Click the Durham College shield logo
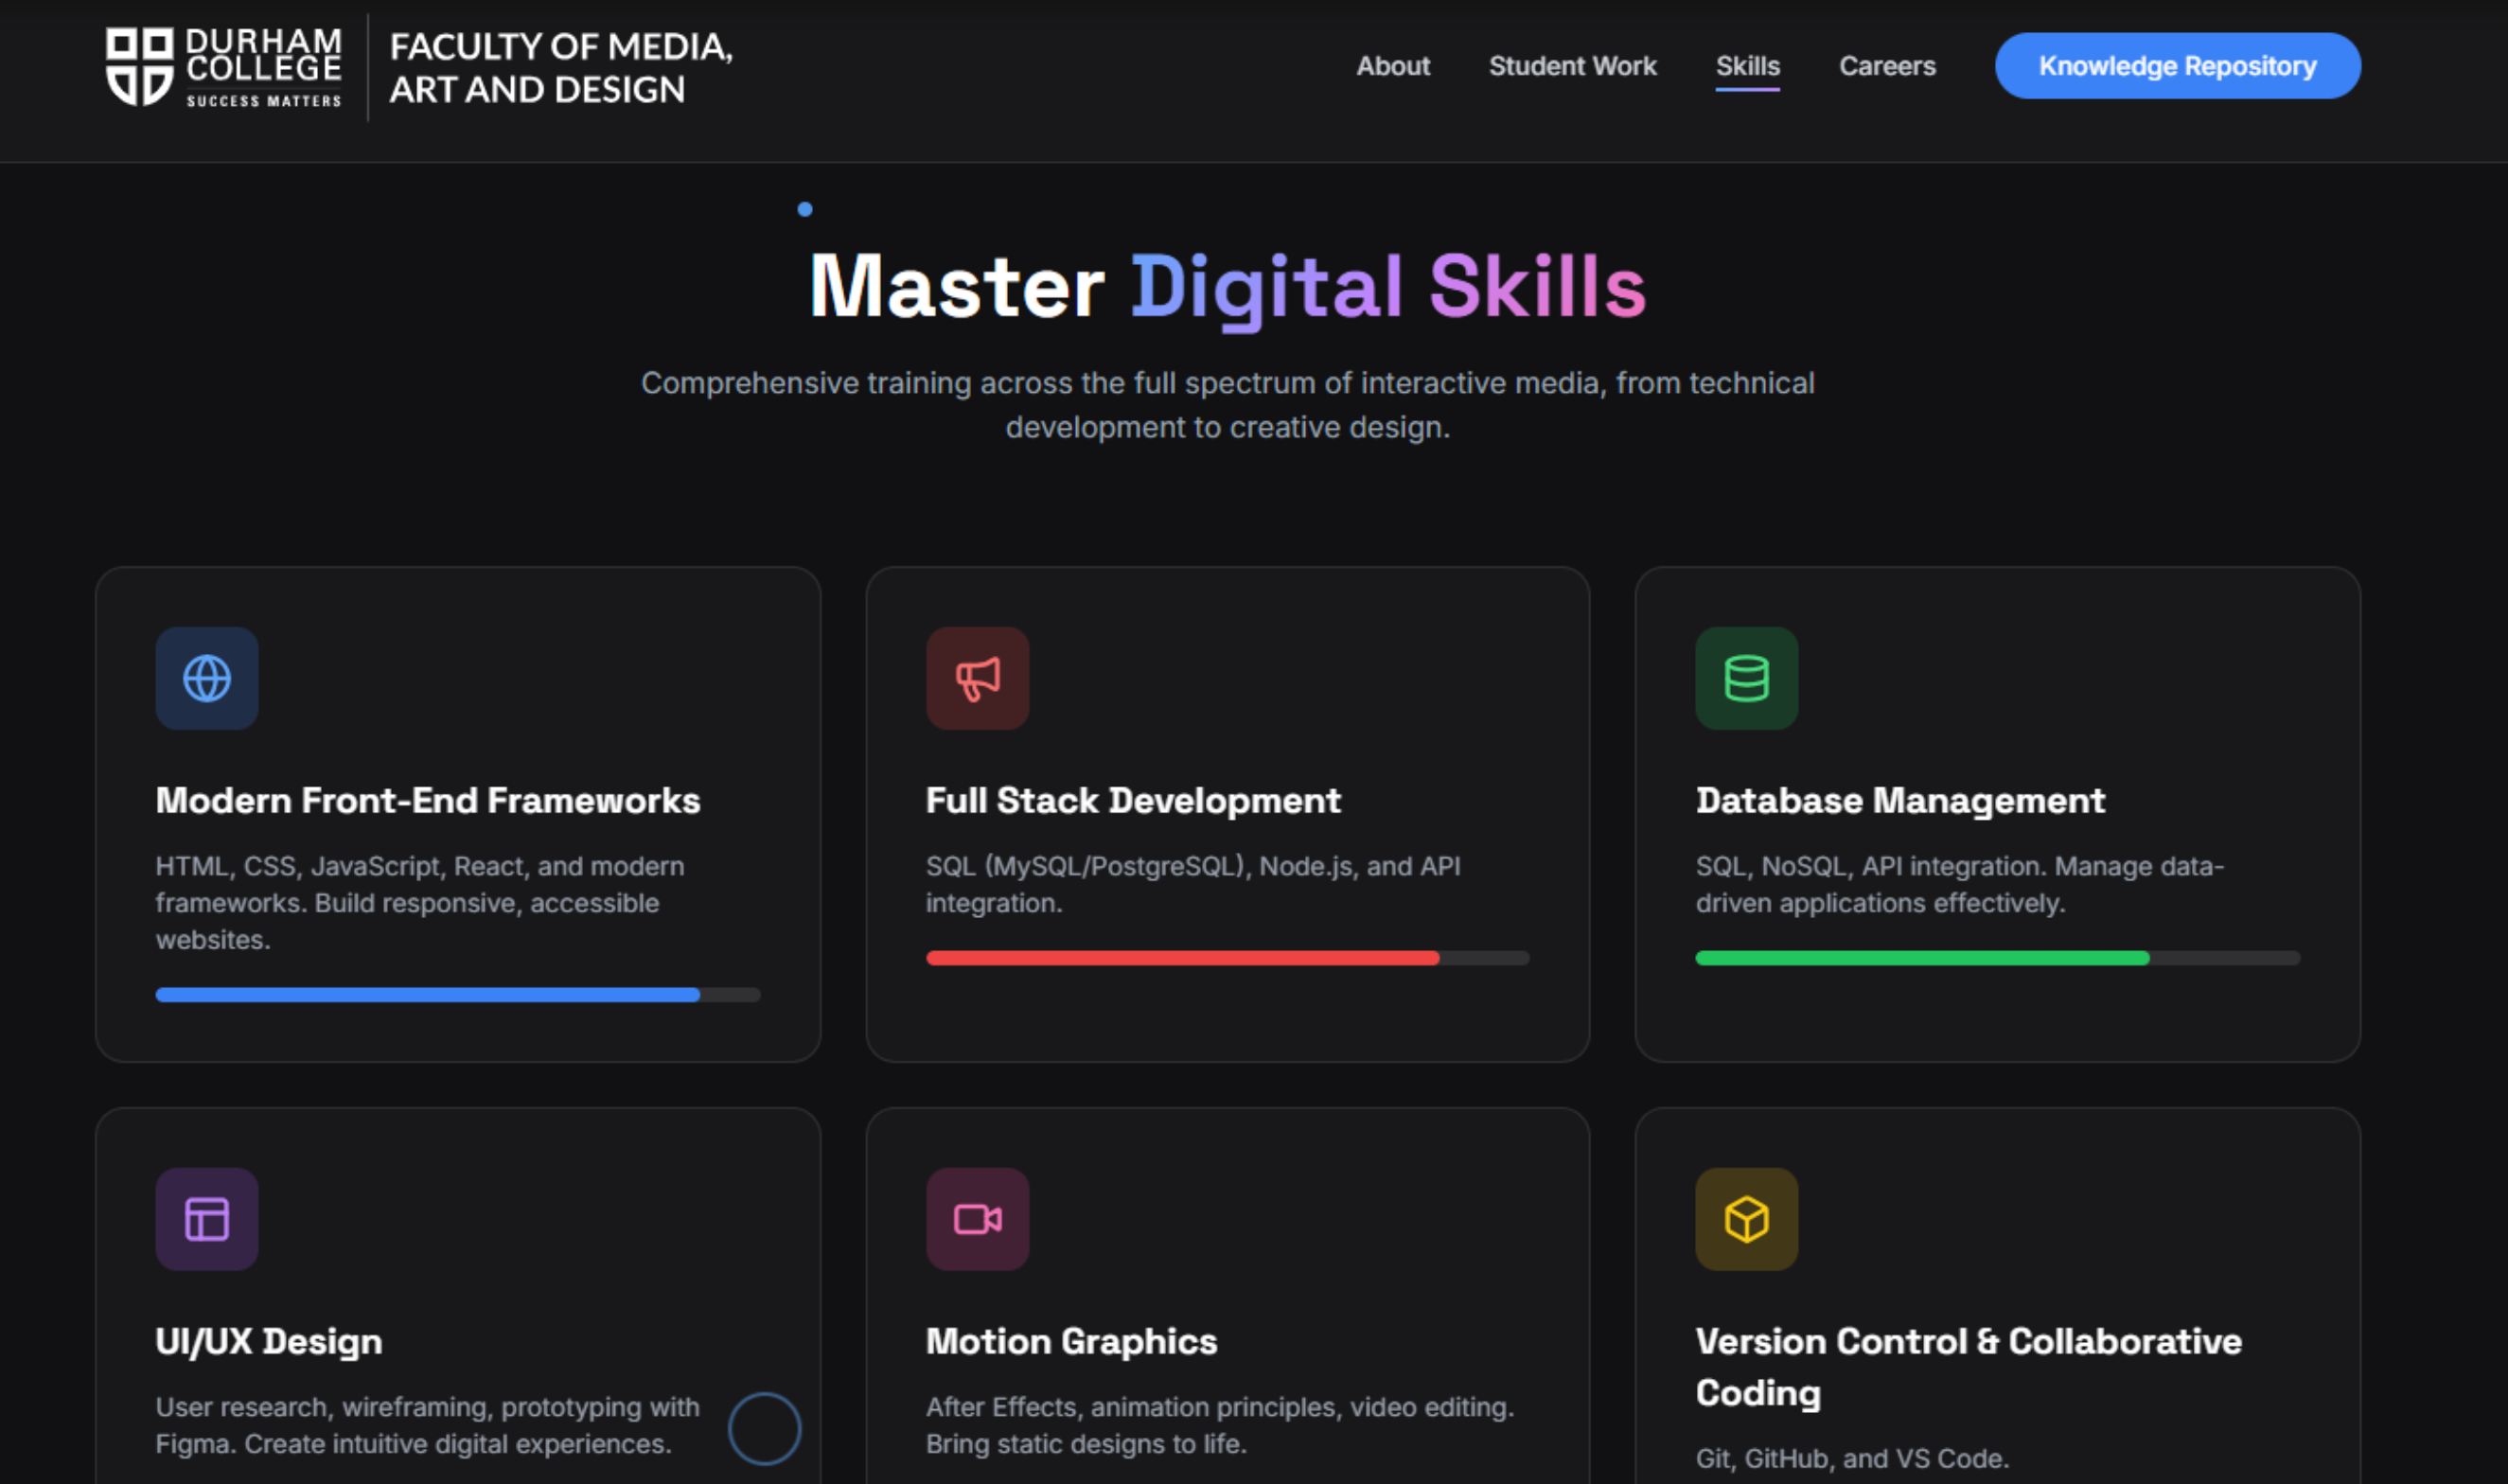 click(139, 66)
